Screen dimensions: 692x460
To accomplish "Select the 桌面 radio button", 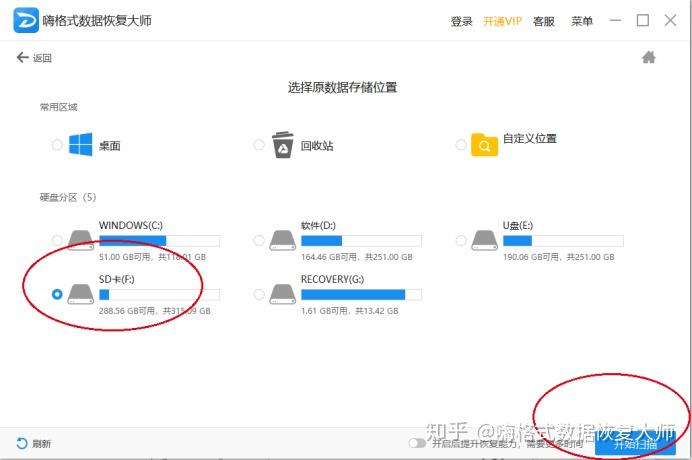I will click(57, 144).
